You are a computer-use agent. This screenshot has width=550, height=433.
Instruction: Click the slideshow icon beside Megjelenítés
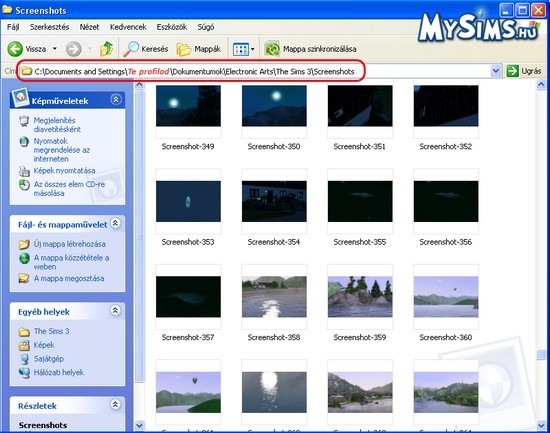(24, 121)
